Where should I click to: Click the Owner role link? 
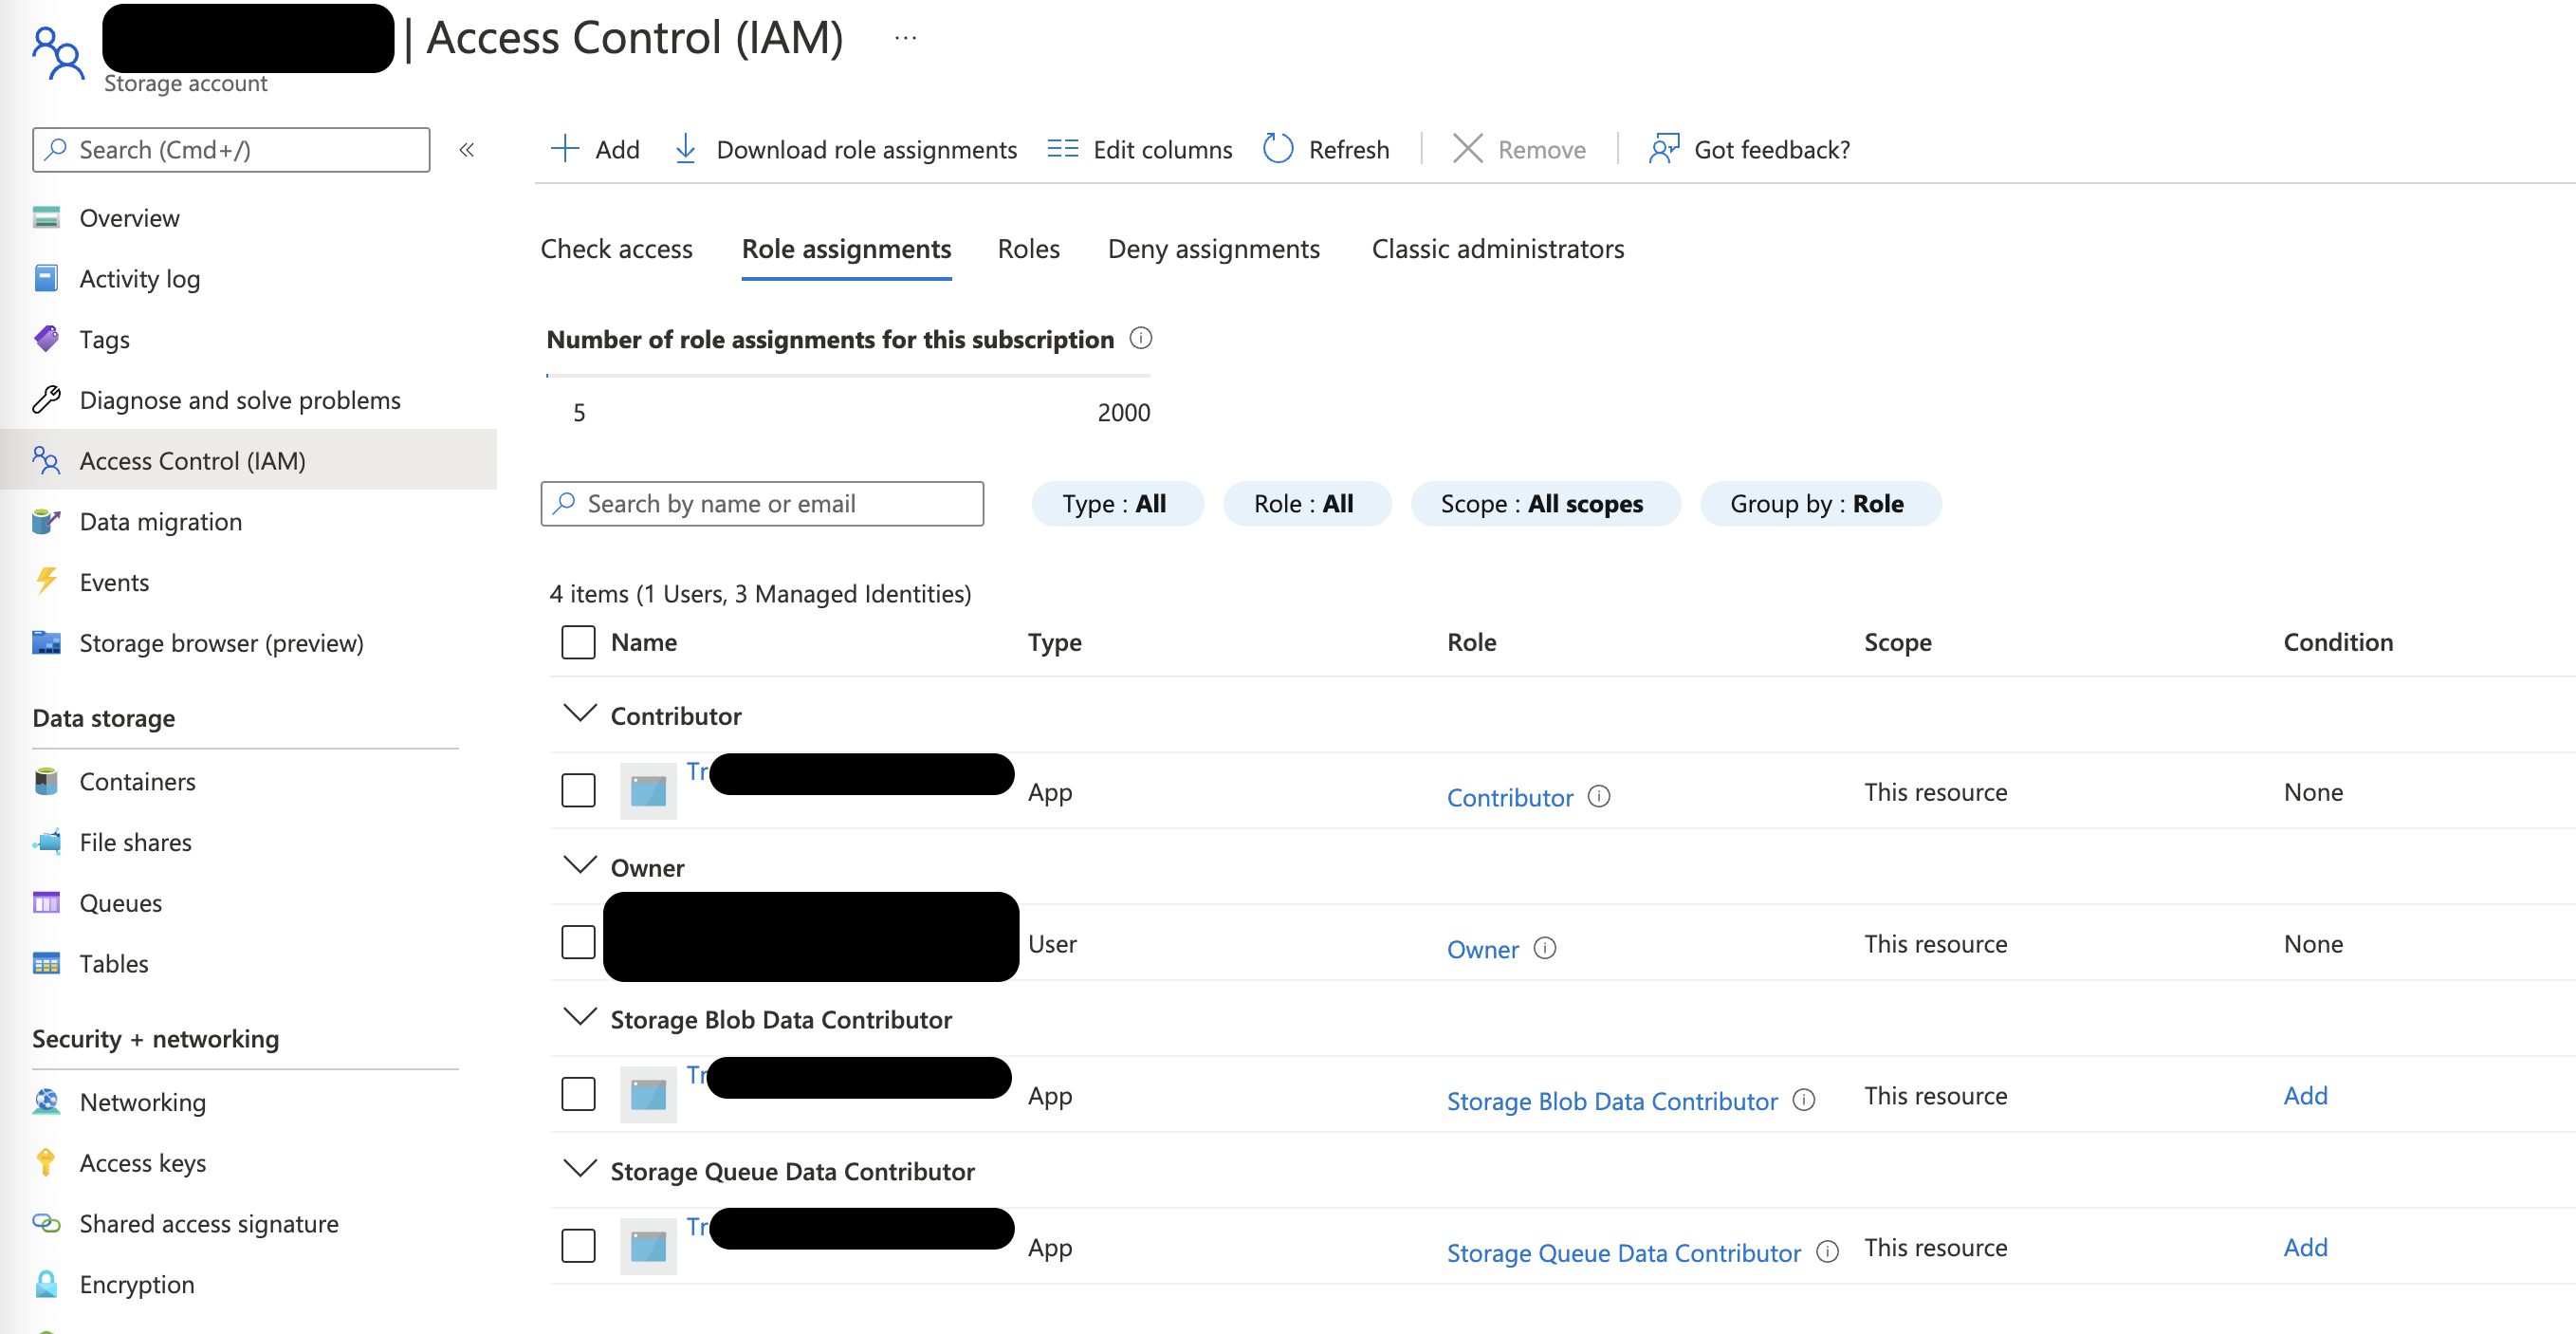pos(1483,949)
